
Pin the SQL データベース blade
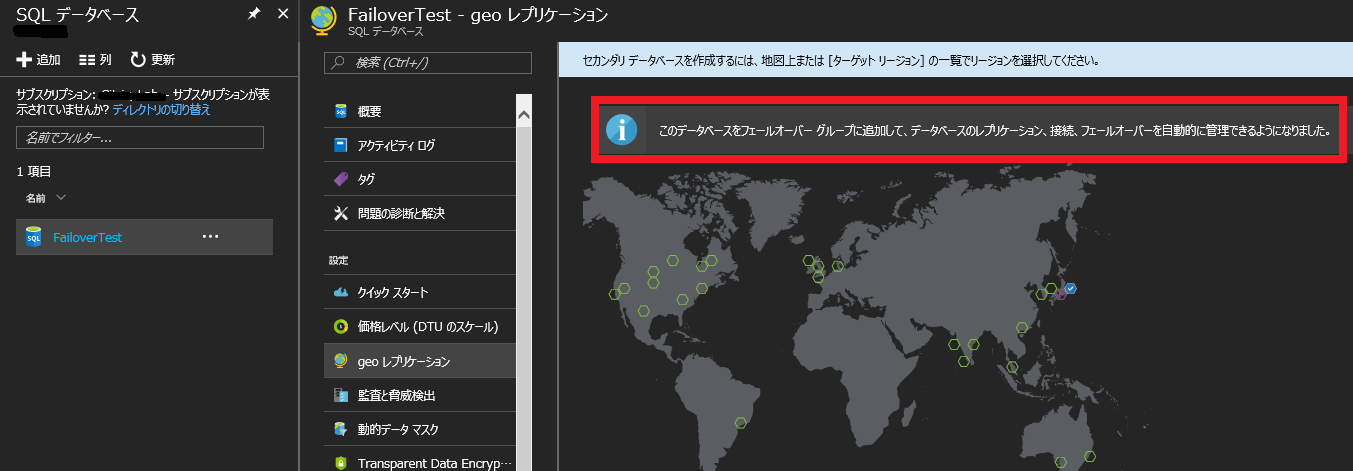(x=254, y=14)
